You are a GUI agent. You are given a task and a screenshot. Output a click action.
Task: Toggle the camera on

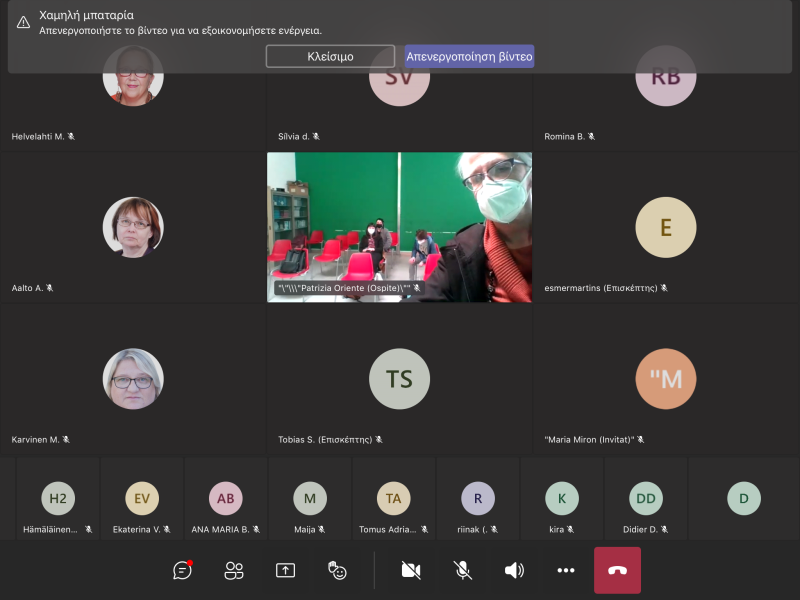coord(411,570)
